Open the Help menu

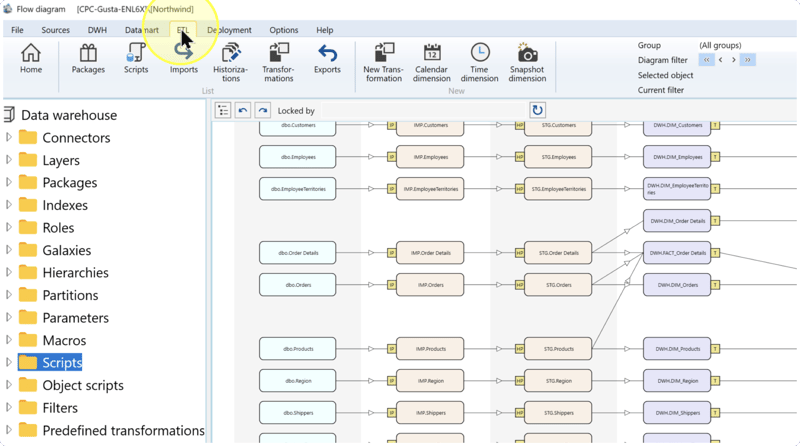coord(324,30)
